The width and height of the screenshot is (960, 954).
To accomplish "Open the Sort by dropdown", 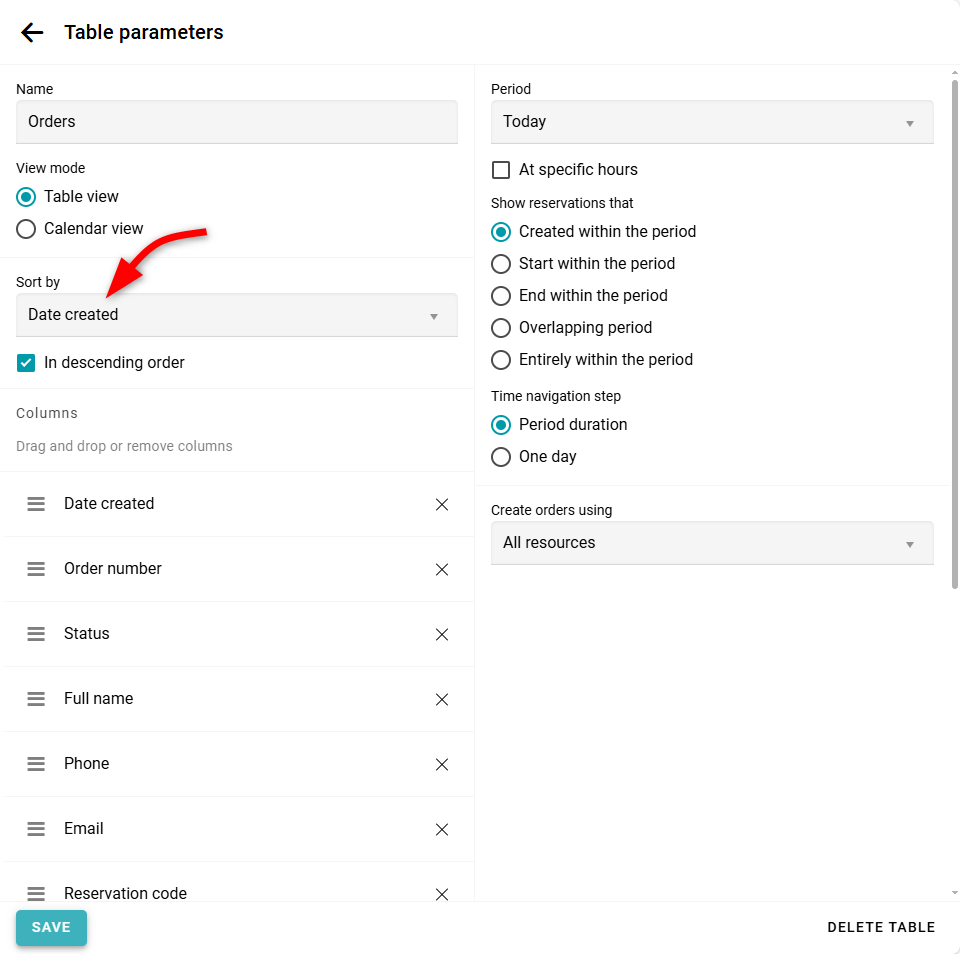I will (237, 315).
